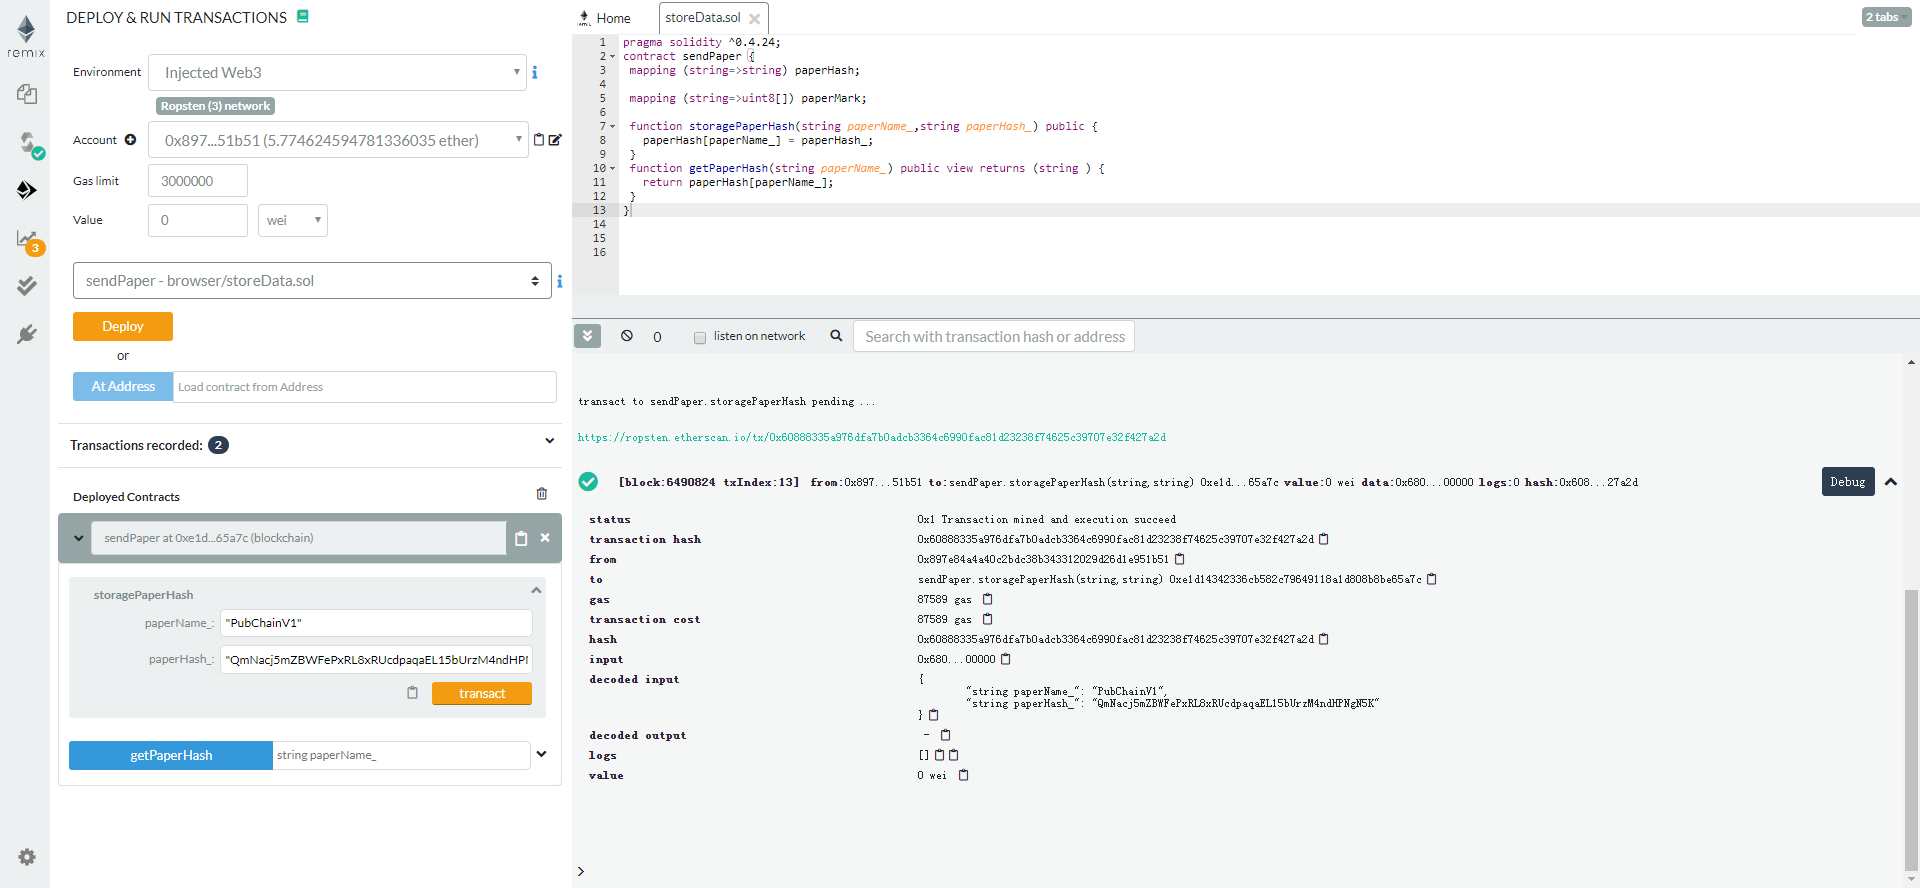
Task: Click the terminal vertical scrollbar thumb
Action: pyautogui.click(x=1912, y=728)
